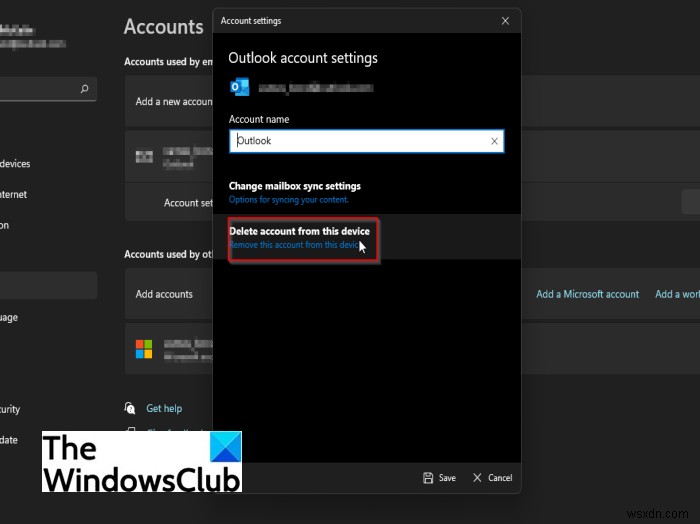700x524 pixels.
Task: Click the search magnifier icon in Settings
Action: 84,89
